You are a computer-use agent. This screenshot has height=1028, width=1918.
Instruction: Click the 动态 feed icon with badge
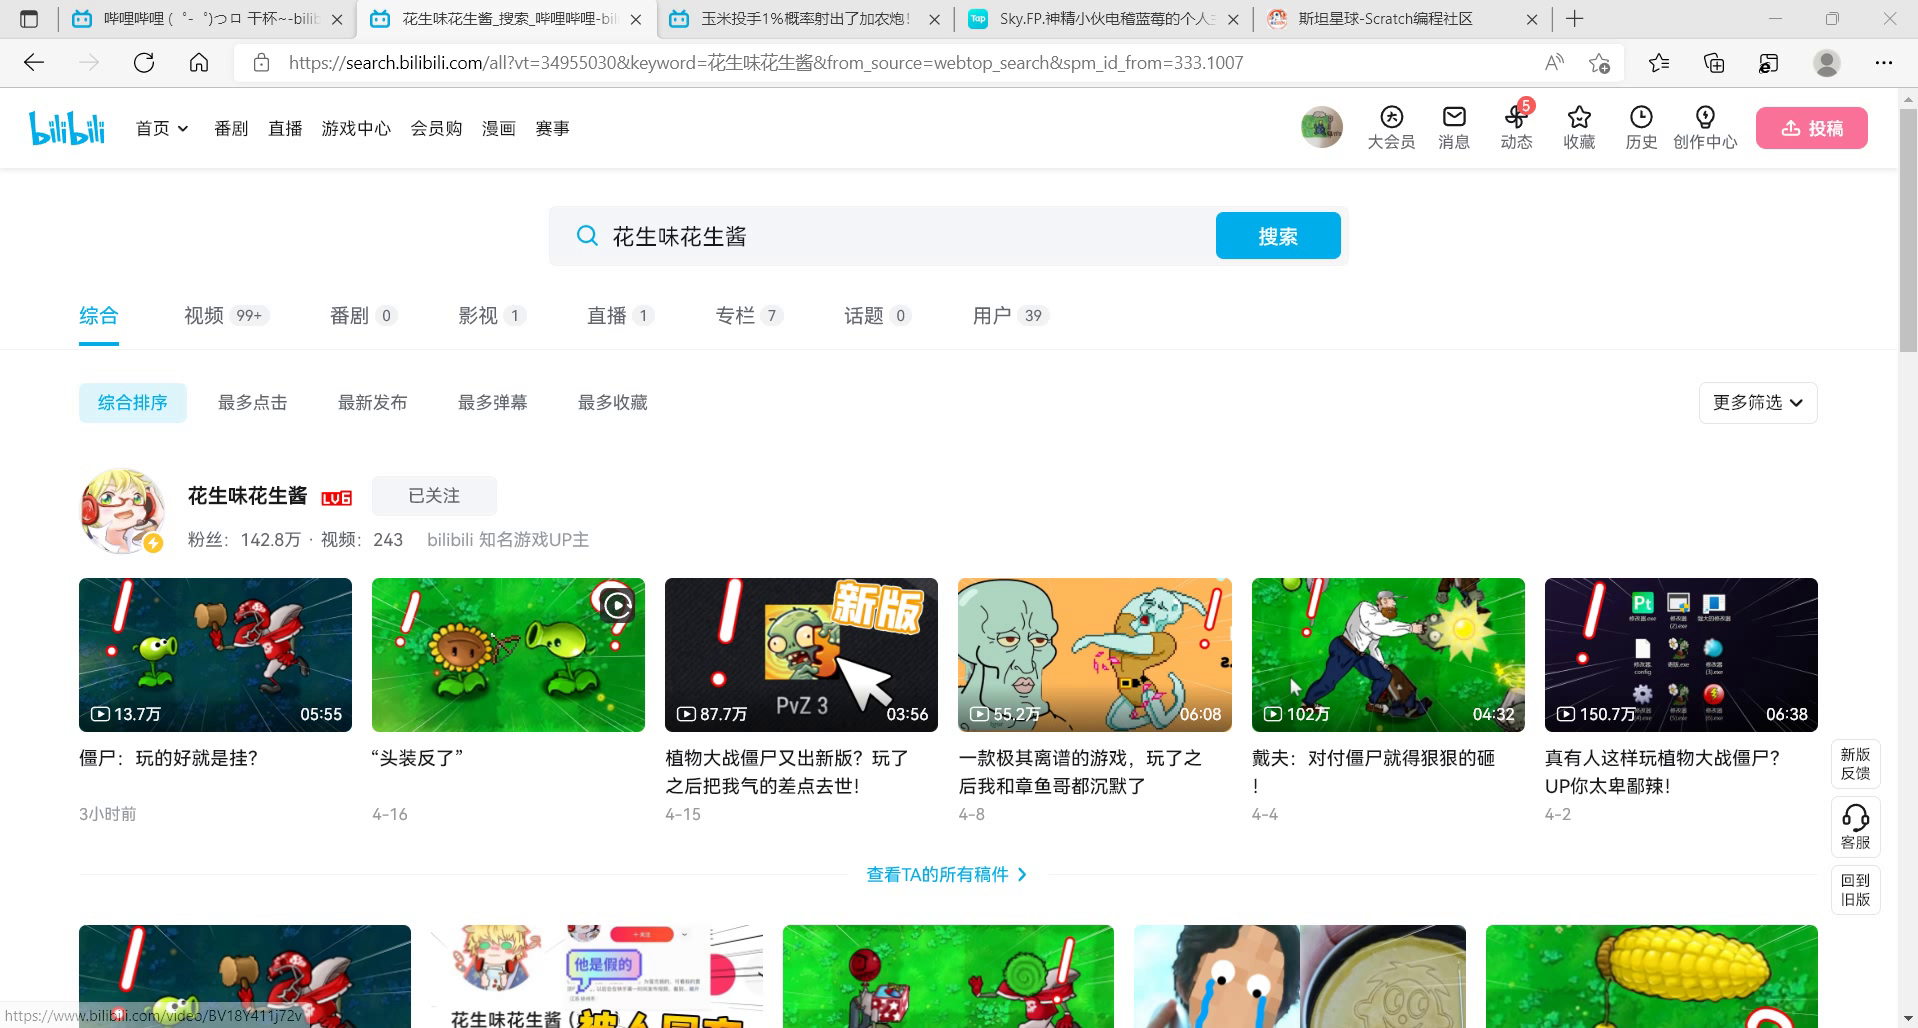[x=1516, y=118]
